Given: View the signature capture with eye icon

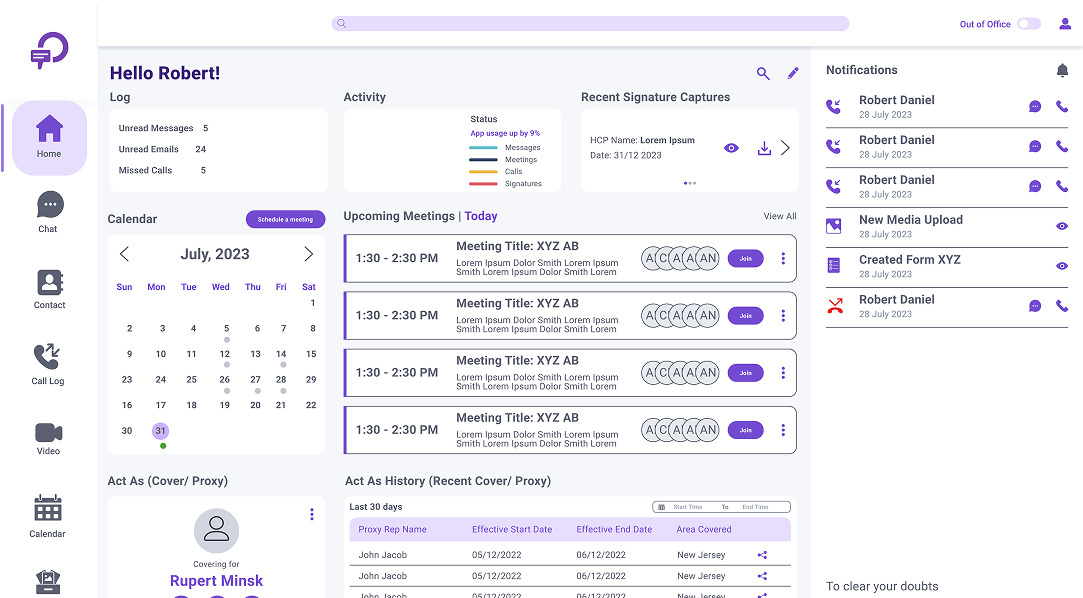Looking at the screenshot, I should click(731, 148).
